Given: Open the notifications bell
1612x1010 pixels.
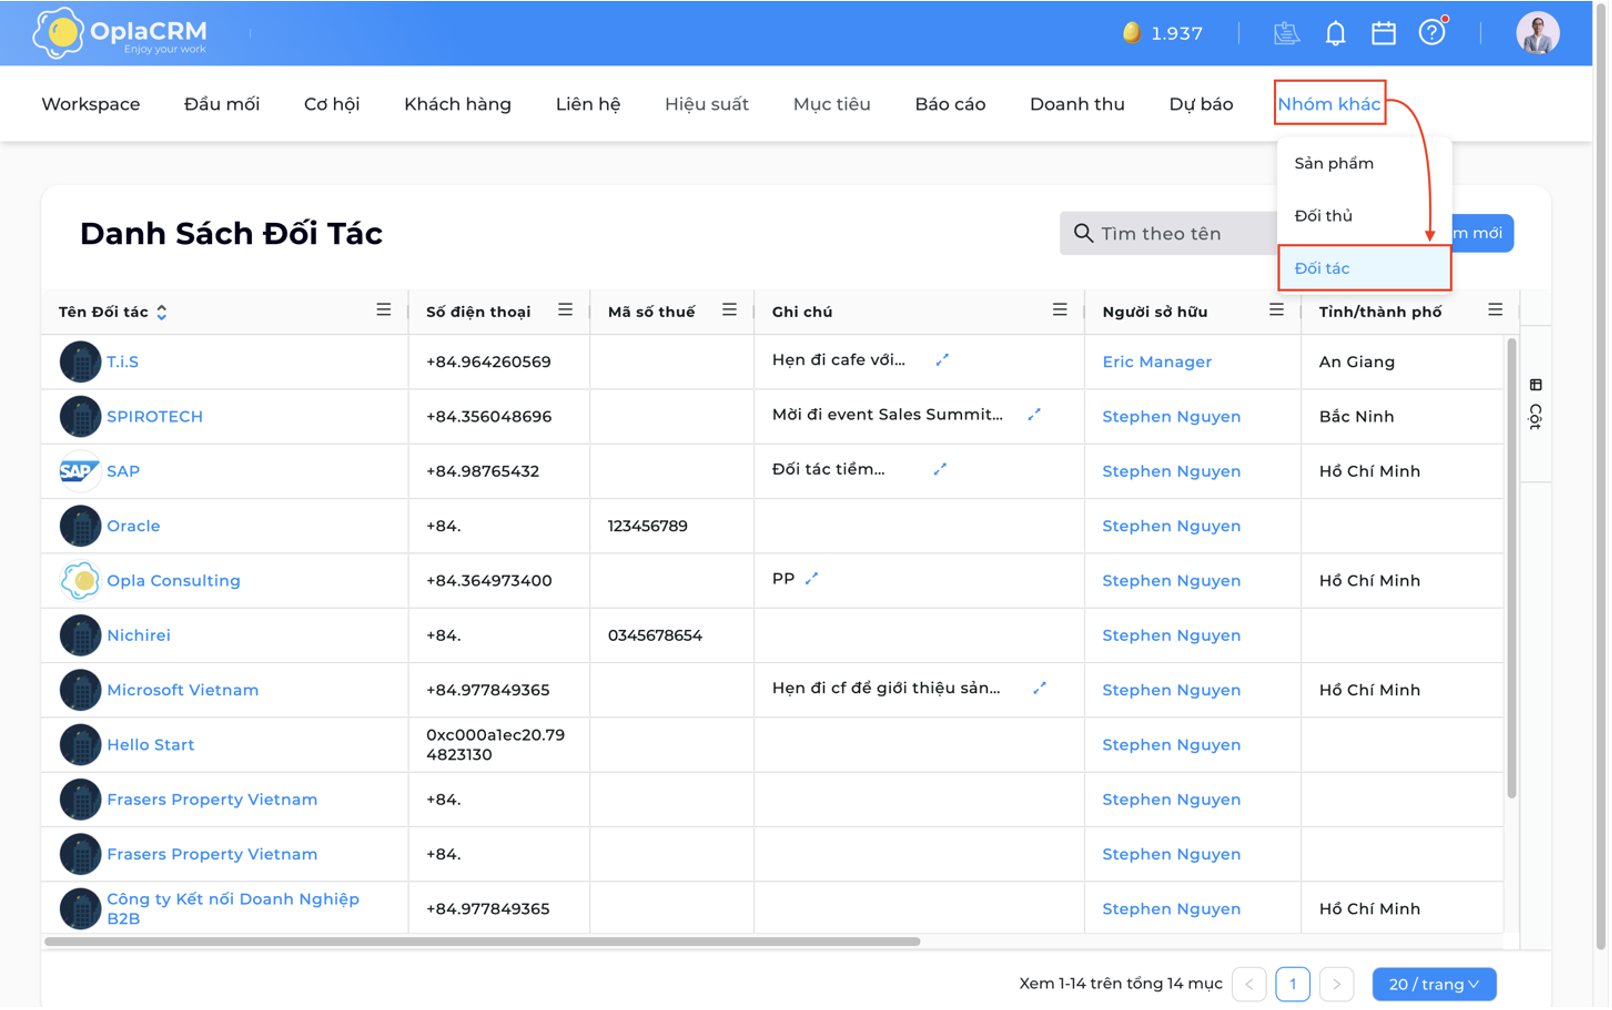Looking at the screenshot, I should pos(1335,33).
